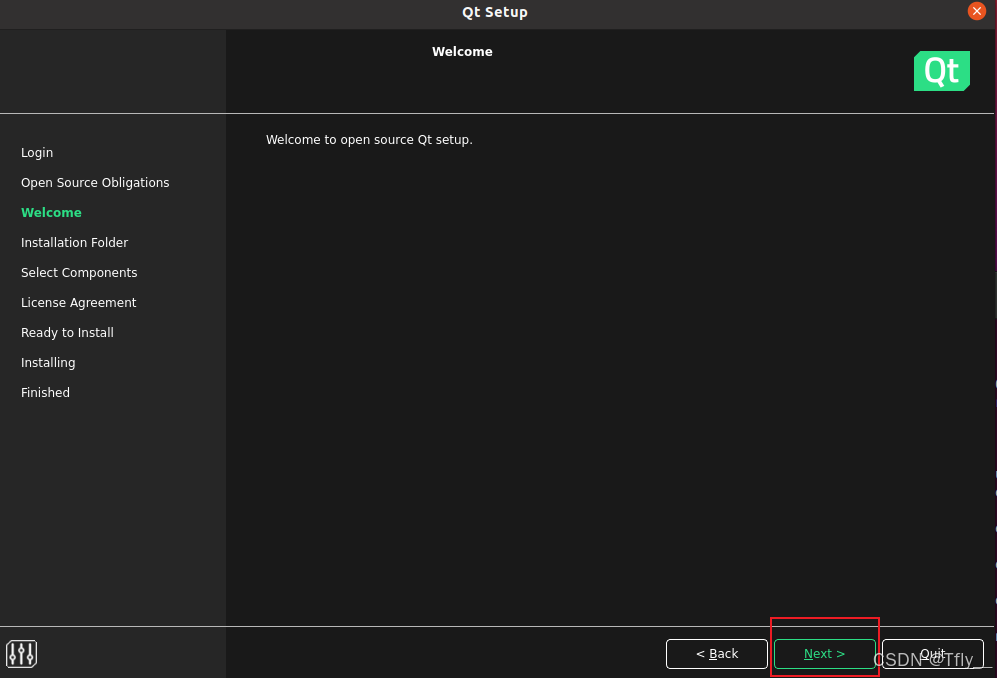The height and width of the screenshot is (678, 997).
Task: Click the green Qt logo
Action: 942,71
